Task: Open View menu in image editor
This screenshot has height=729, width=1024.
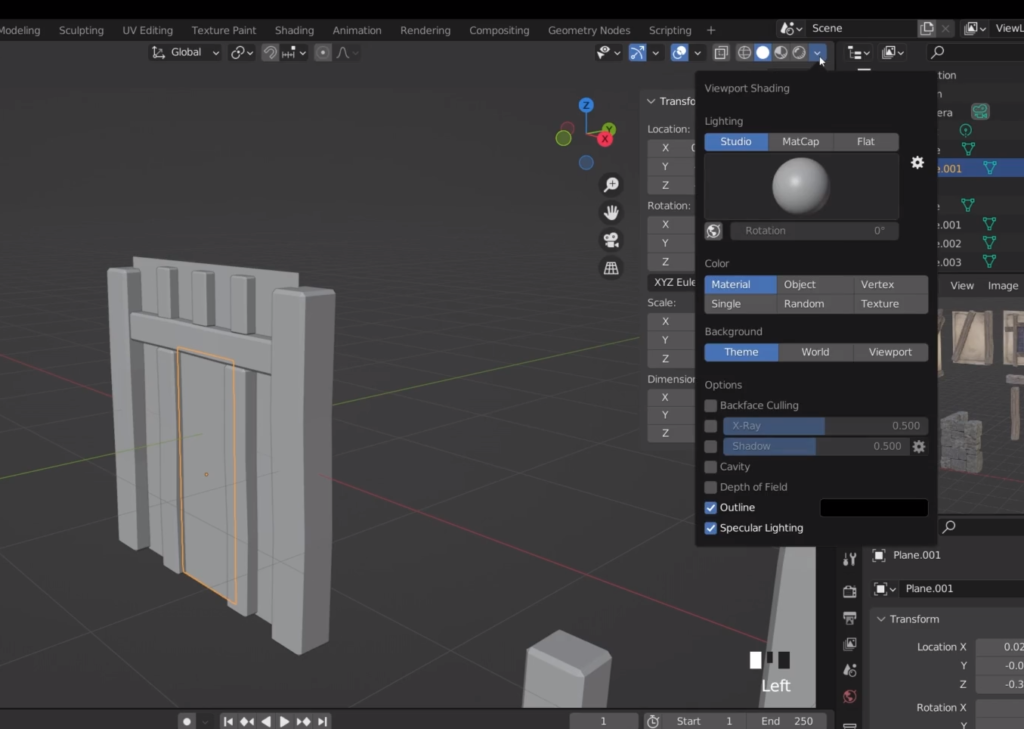Action: [961, 285]
